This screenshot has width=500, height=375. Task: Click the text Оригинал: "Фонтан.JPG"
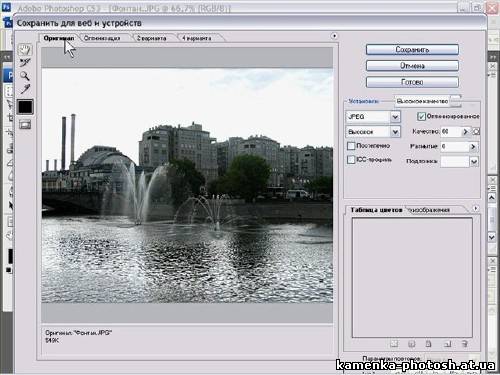pos(79,333)
